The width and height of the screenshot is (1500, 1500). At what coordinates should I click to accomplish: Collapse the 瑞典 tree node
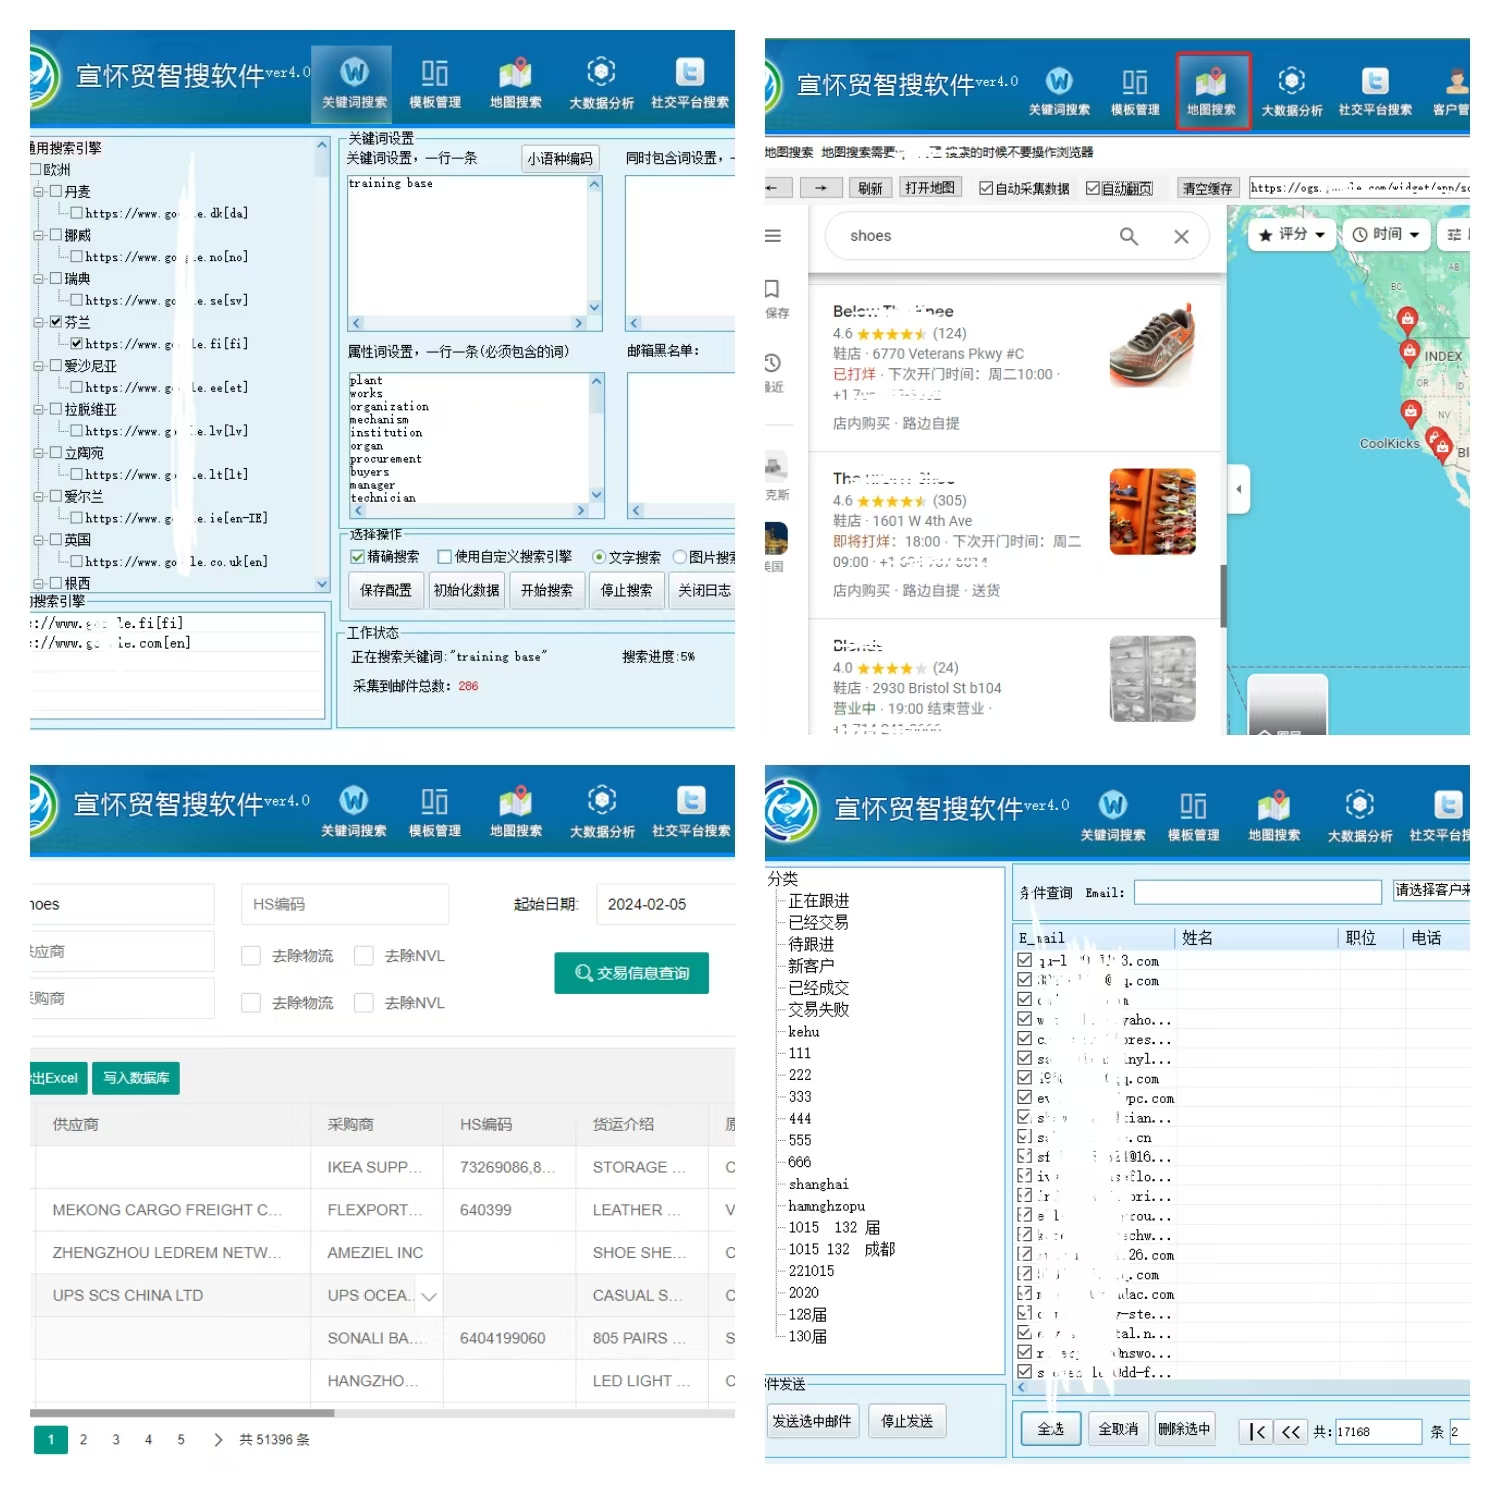(x=39, y=279)
